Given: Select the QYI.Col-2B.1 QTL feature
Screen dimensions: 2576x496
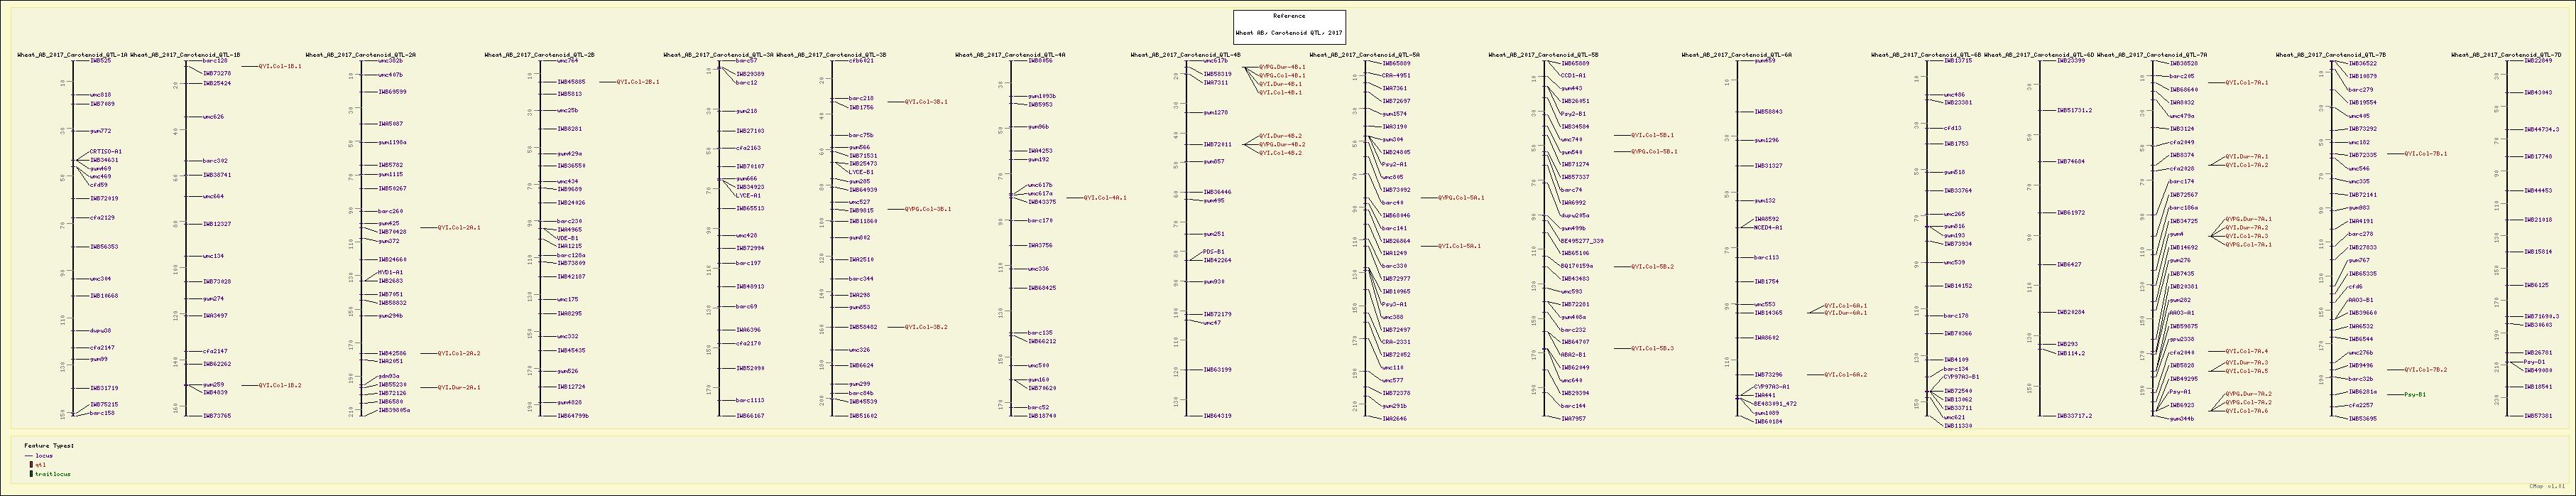Looking at the screenshot, I should click(637, 82).
